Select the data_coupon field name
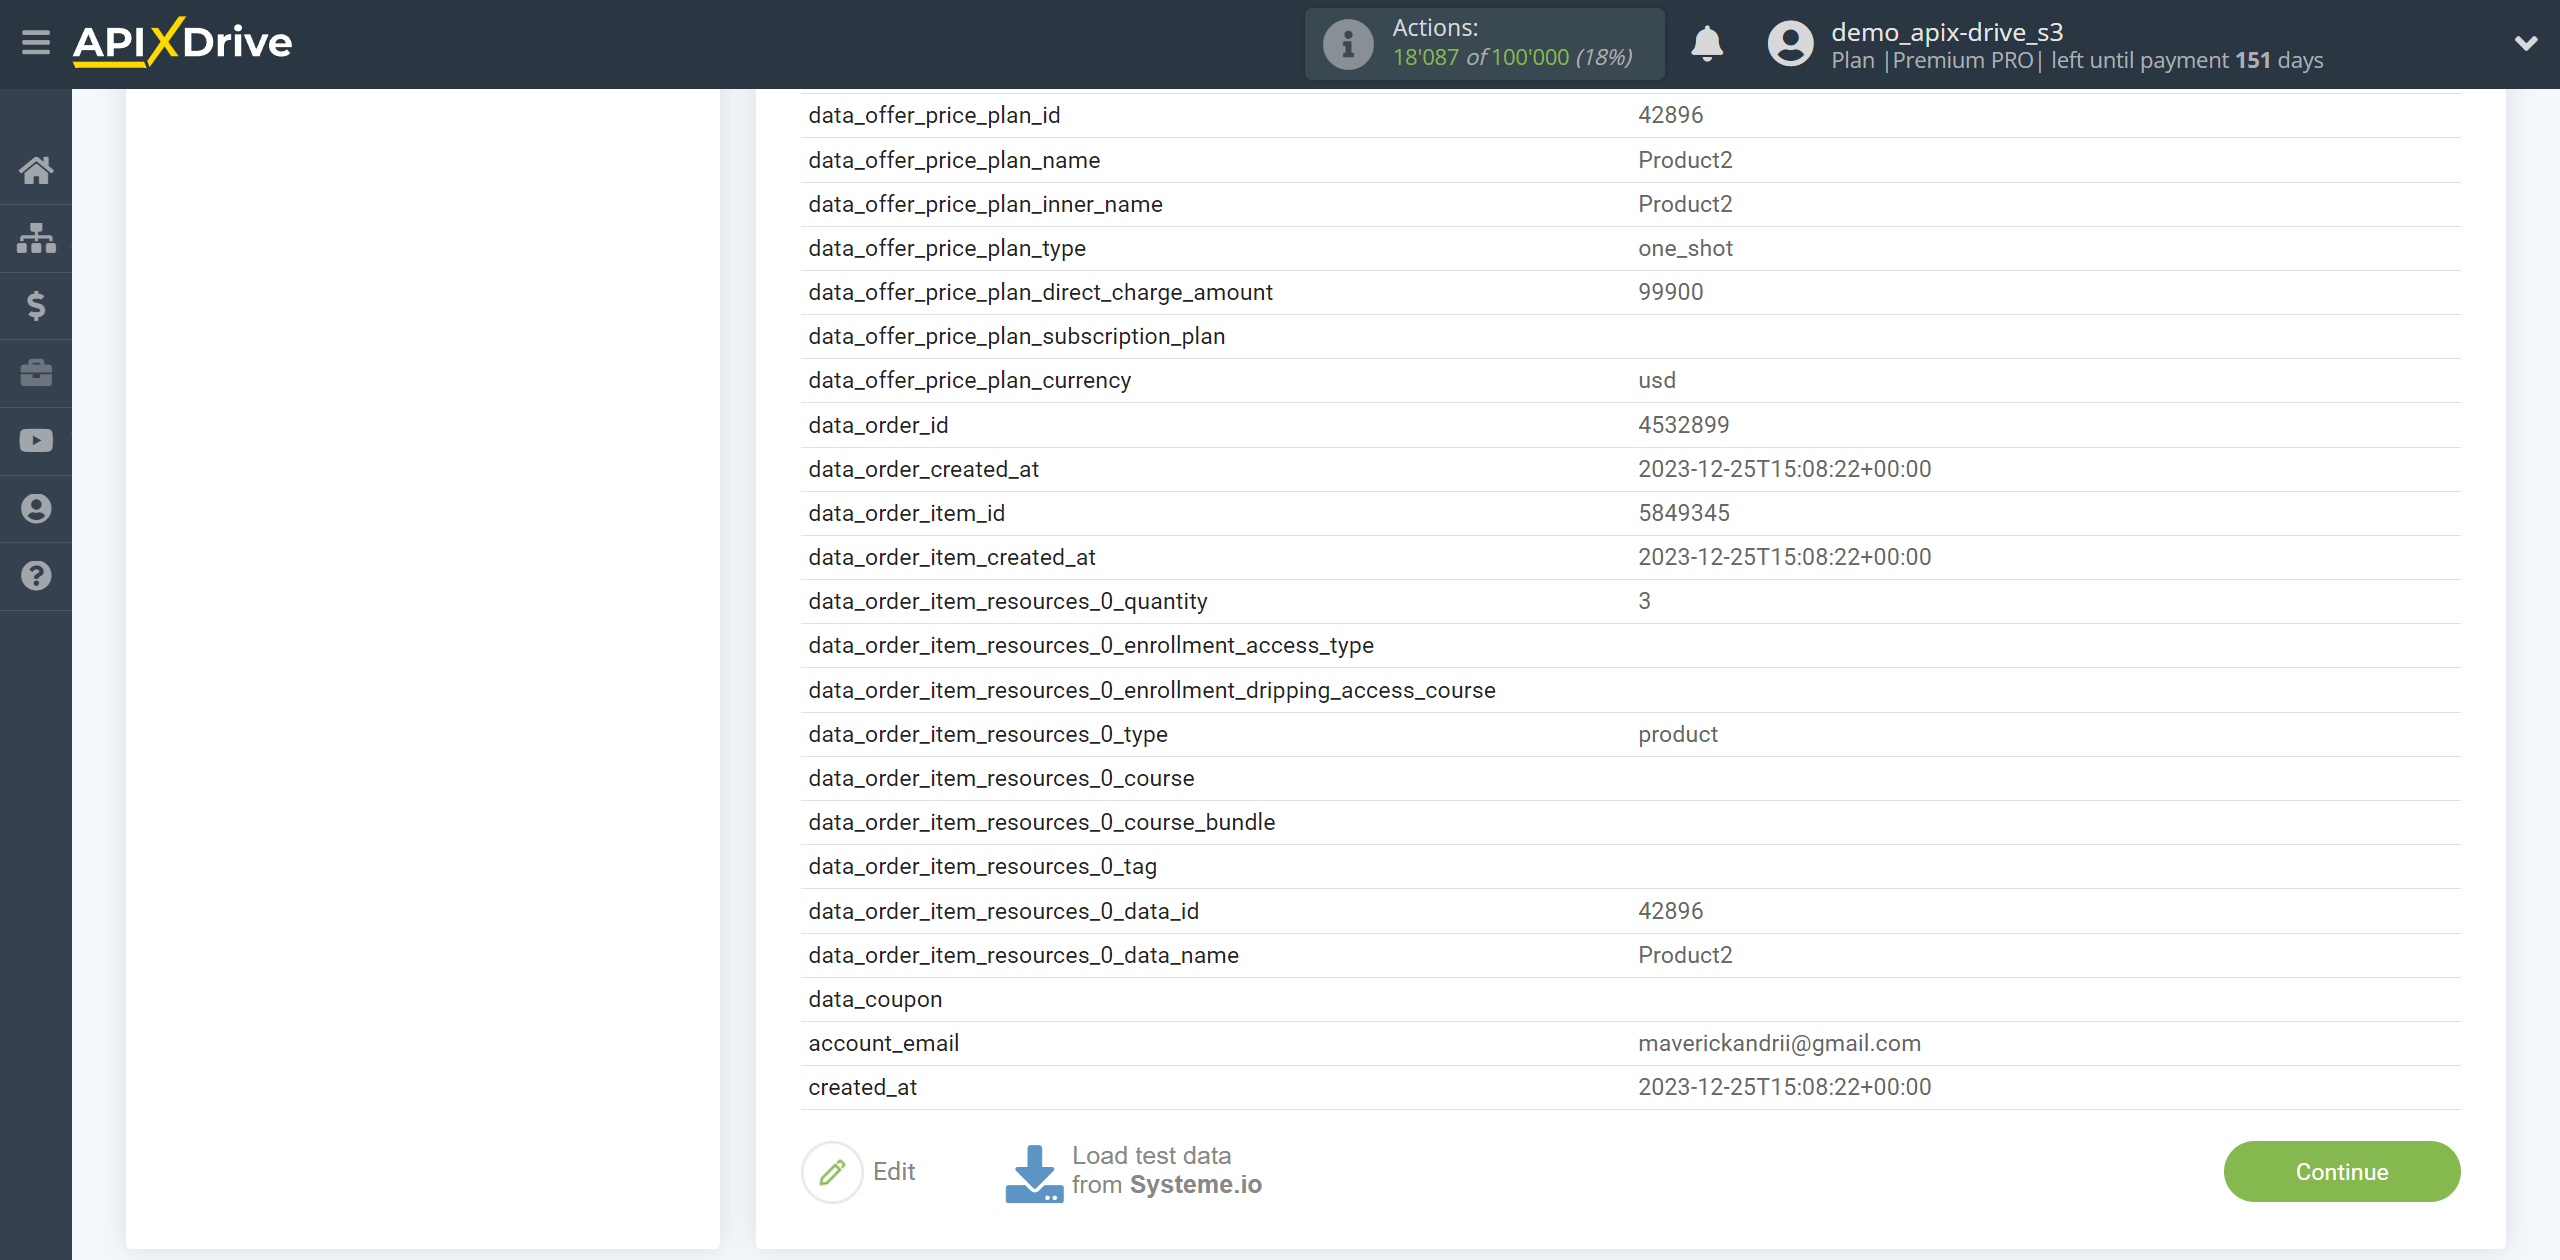The height and width of the screenshot is (1260, 2560). 875,999
